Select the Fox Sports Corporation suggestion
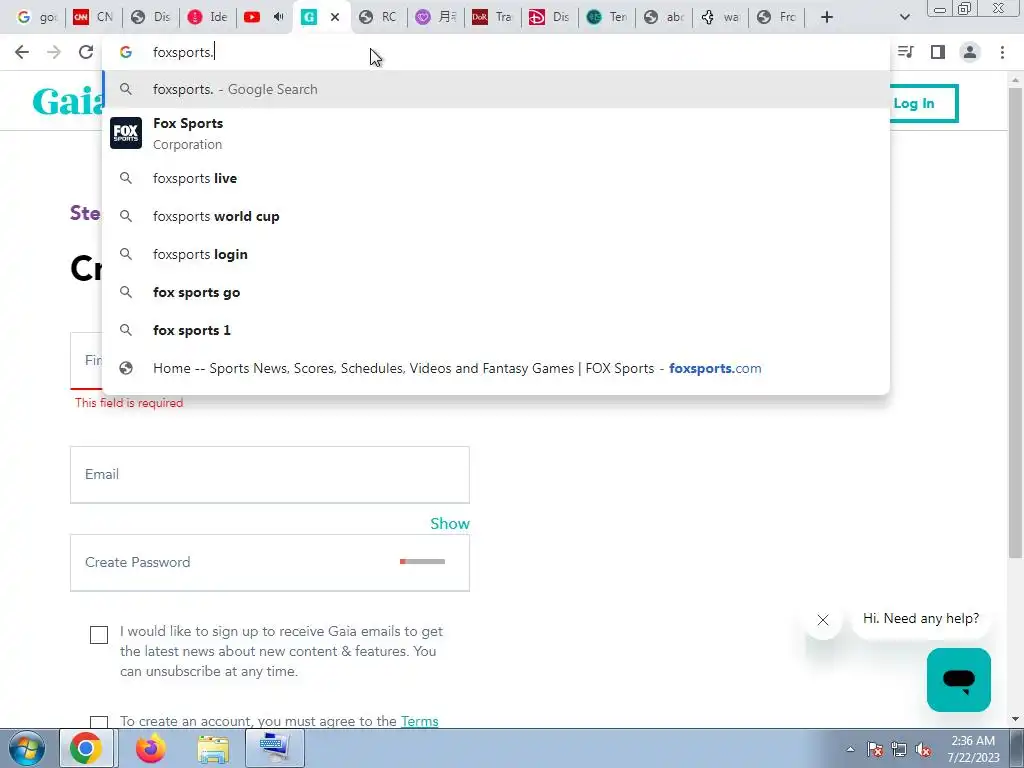 496,133
